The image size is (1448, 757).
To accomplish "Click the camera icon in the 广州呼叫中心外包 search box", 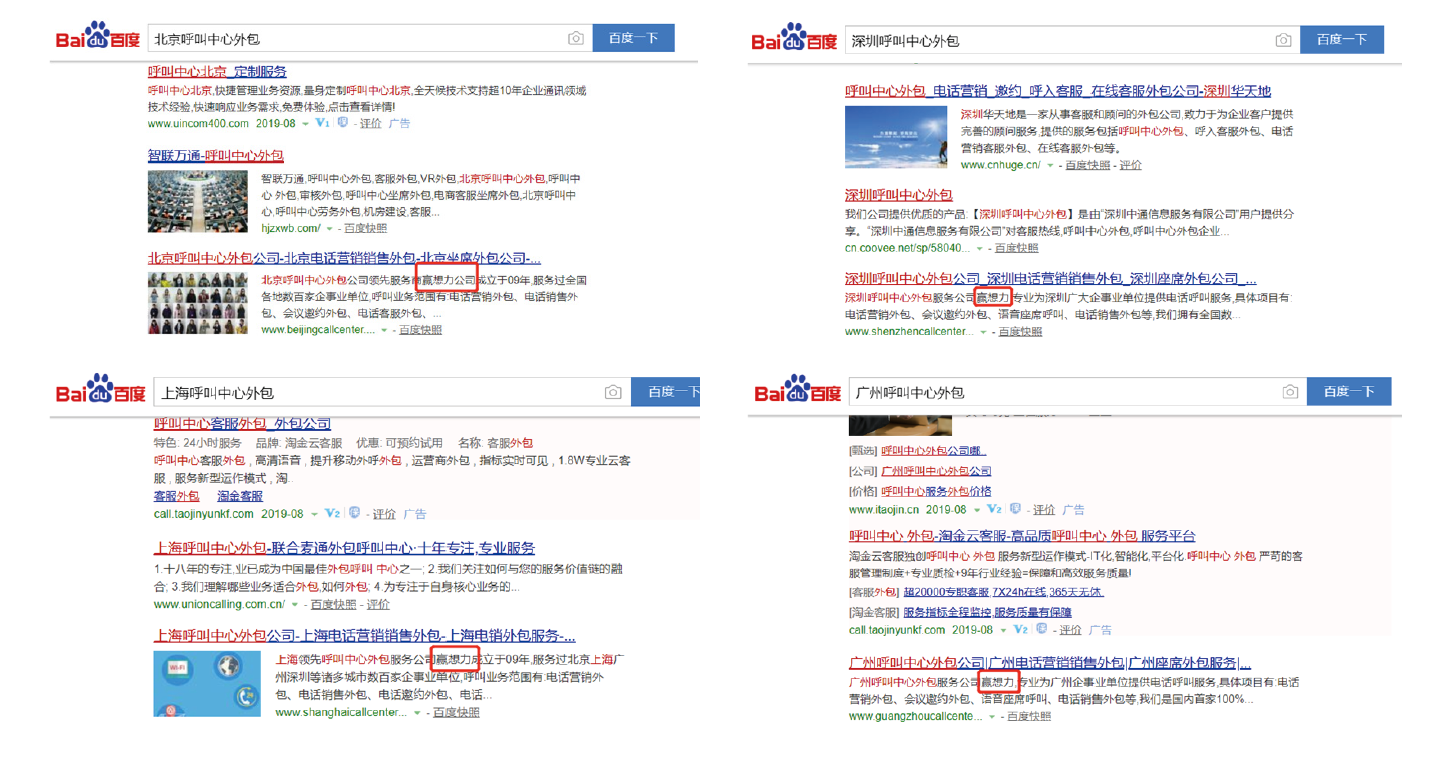I will coord(1290,391).
